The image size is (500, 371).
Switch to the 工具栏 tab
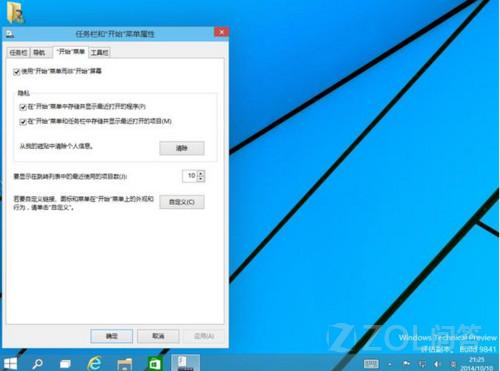(x=100, y=53)
